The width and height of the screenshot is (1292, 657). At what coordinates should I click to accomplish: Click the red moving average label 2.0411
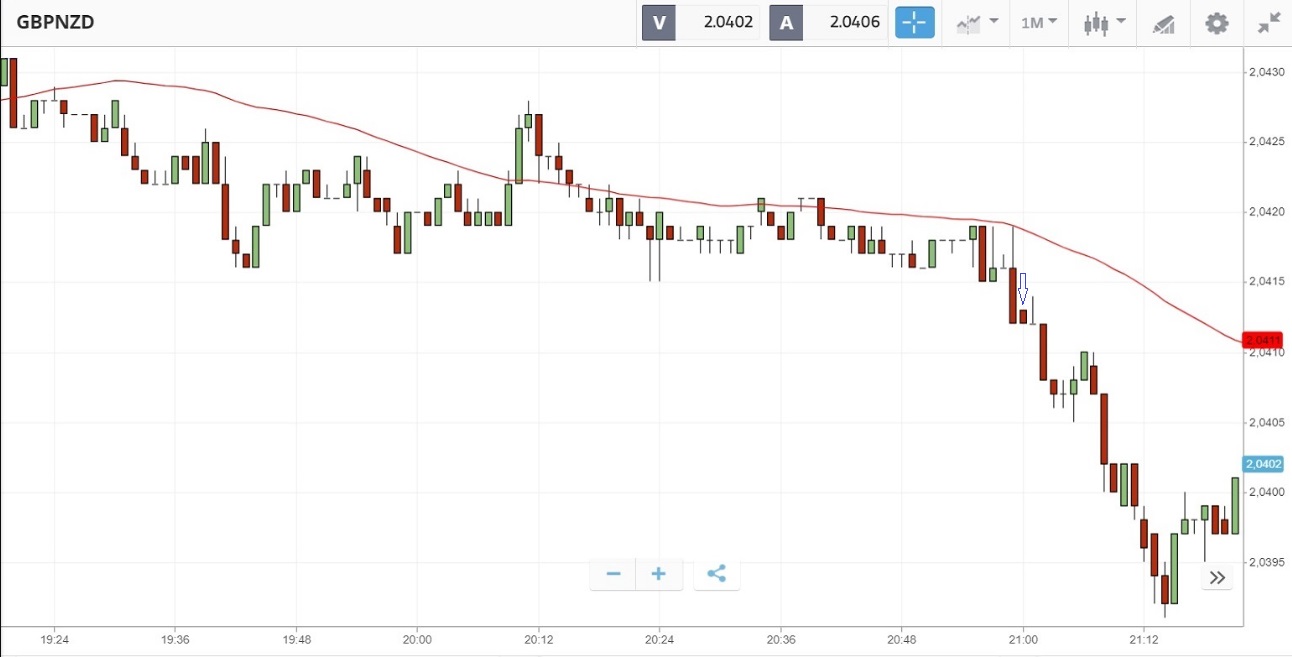tap(1261, 340)
